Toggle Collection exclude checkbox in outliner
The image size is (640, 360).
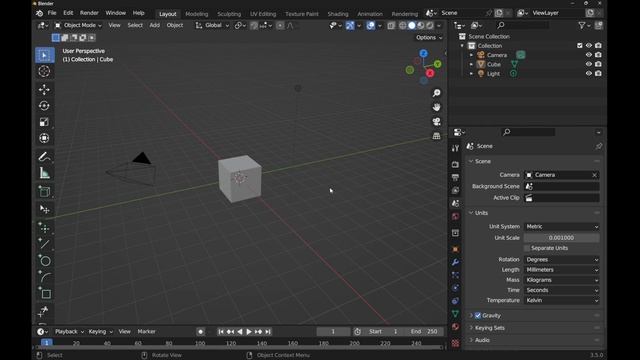click(580, 45)
